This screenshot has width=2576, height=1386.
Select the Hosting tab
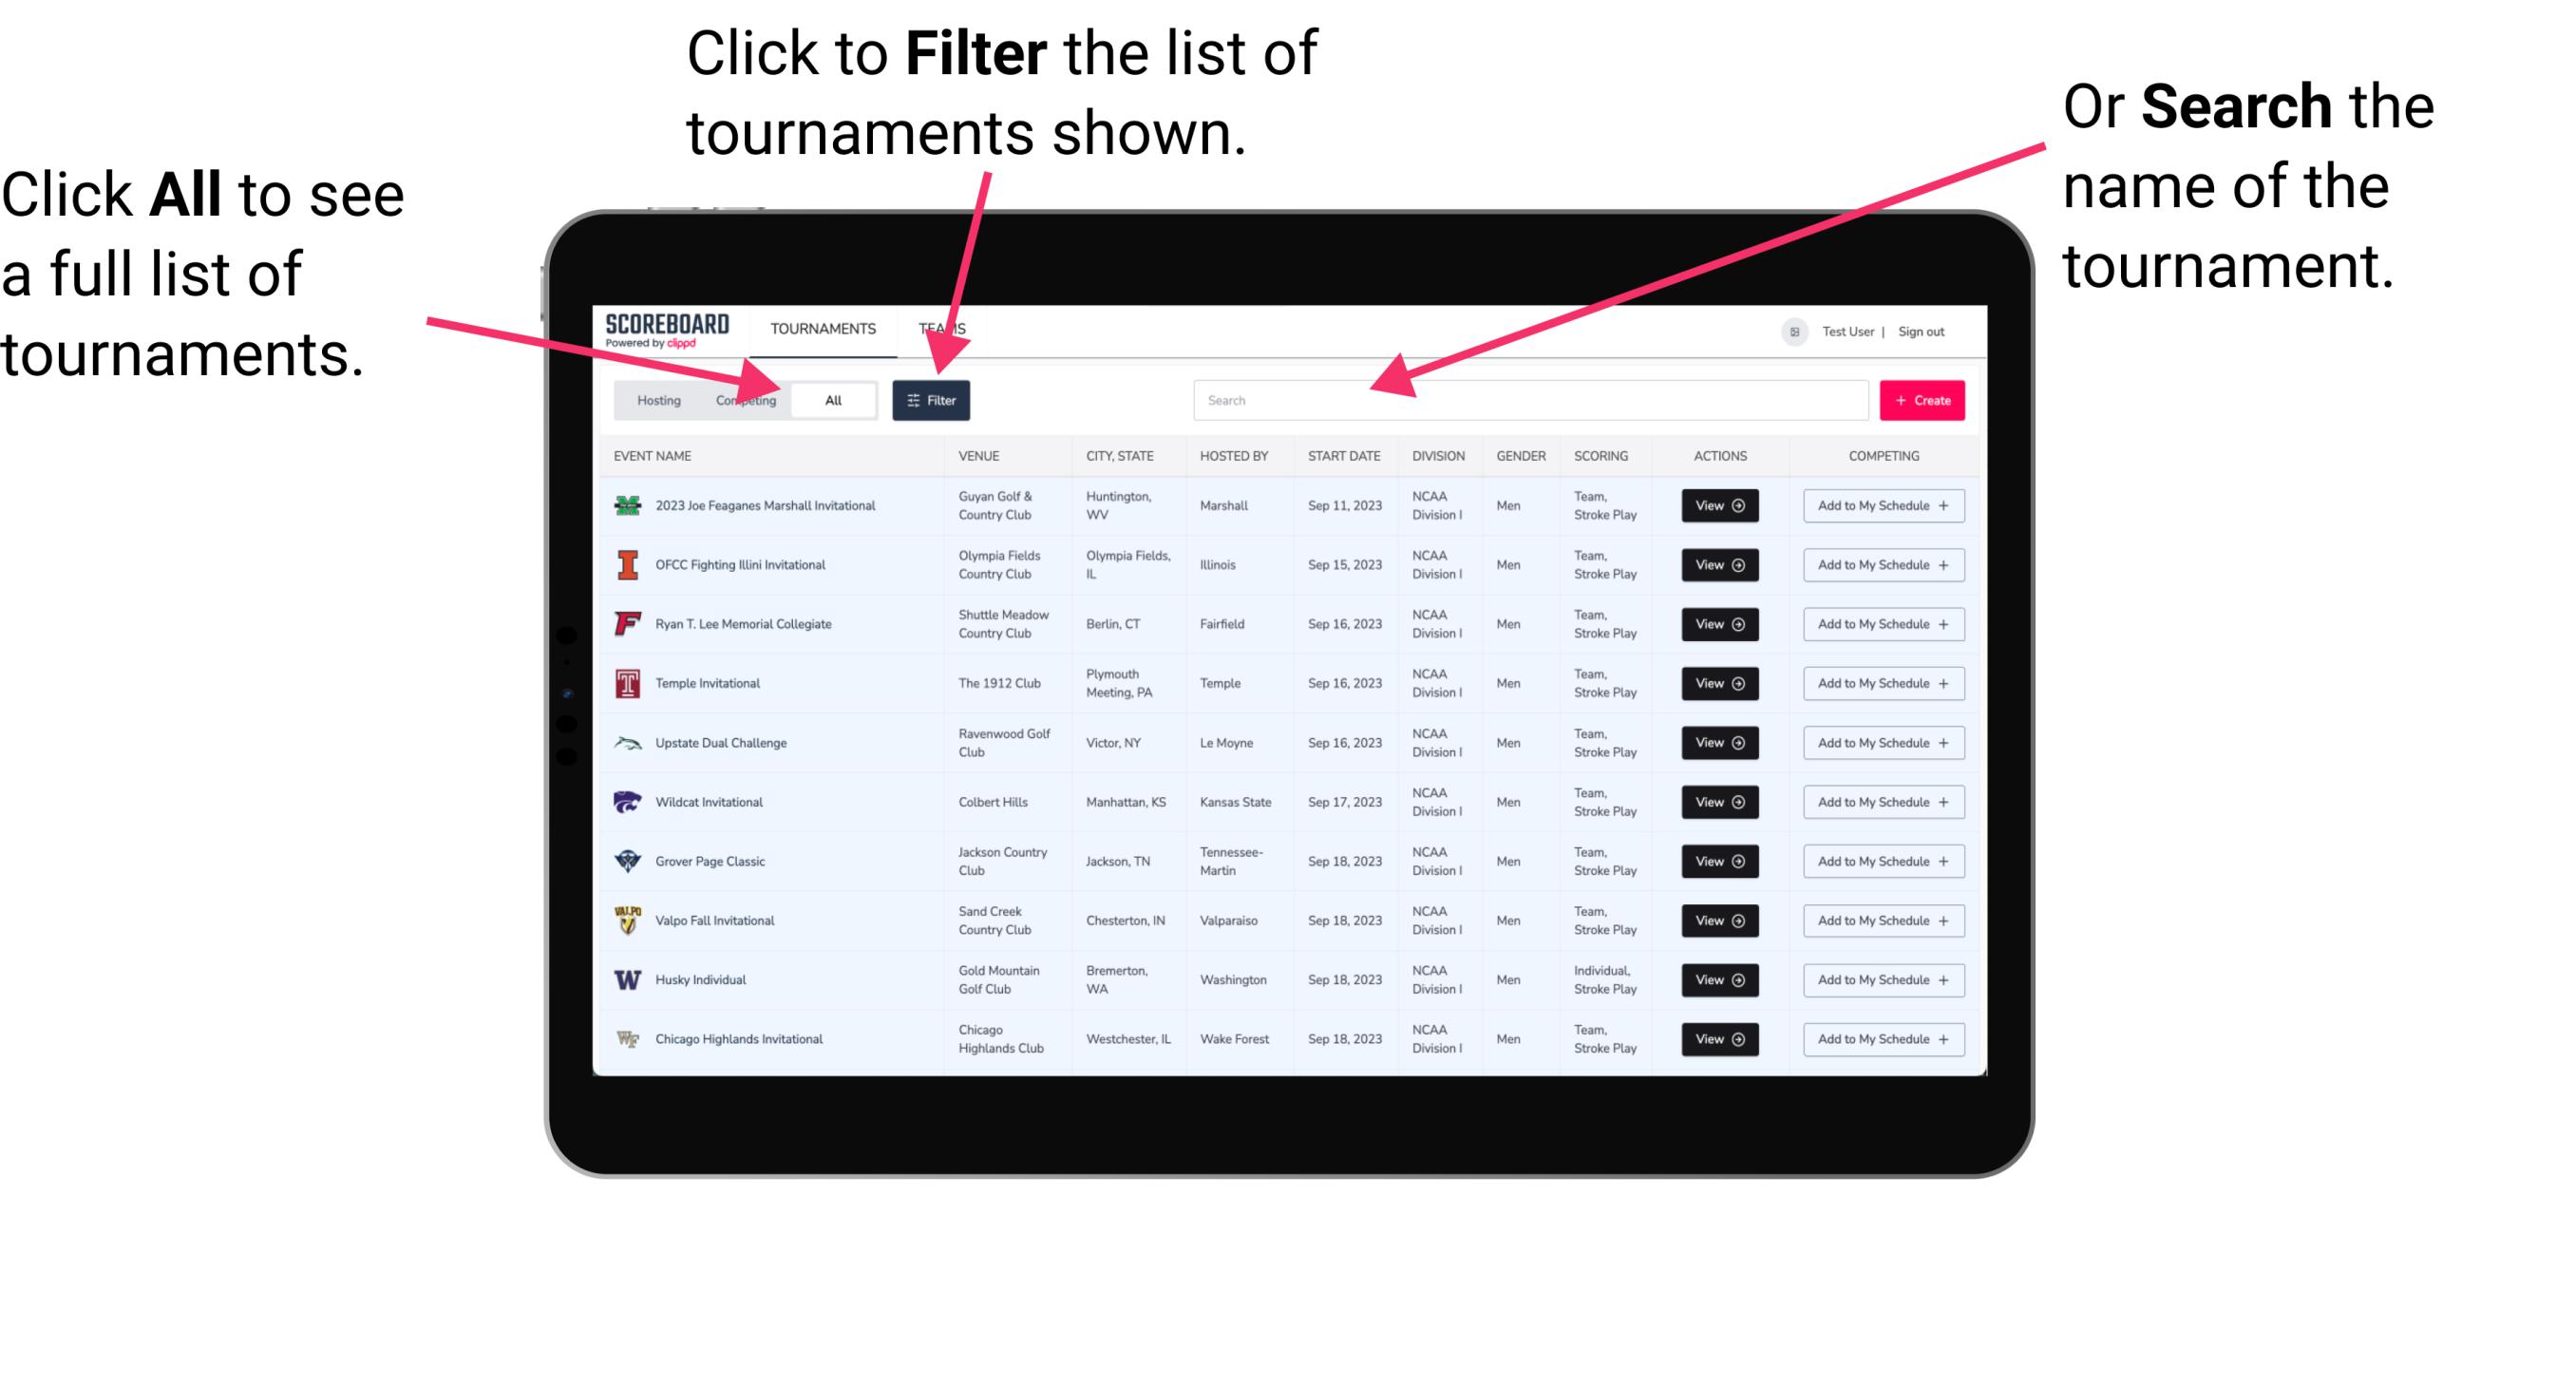[653, 399]
